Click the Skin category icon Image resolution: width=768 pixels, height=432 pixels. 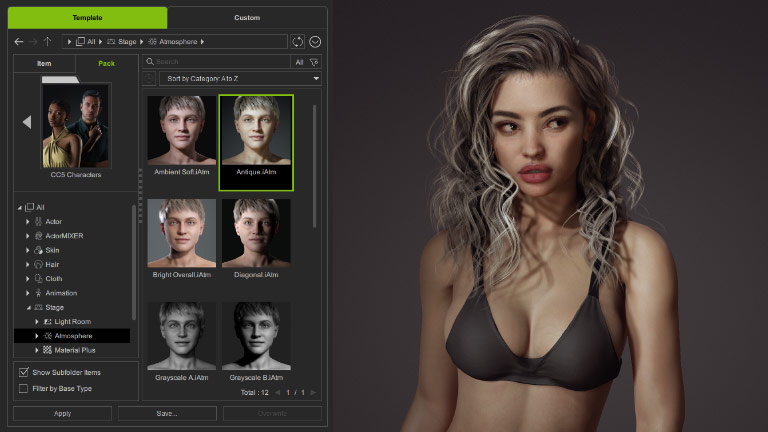pyautogui.click(x=38, y=250)
